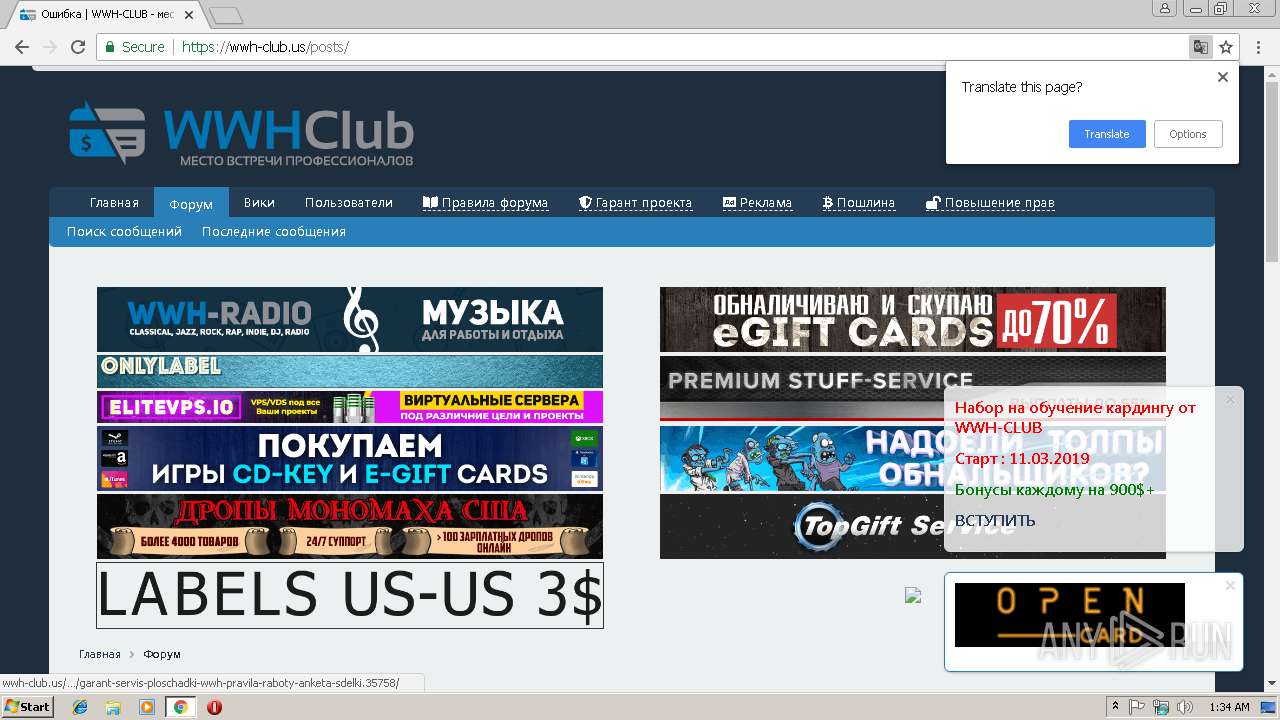This screenshot has width=1280, height=720.
Task: Click the WWH Club site logo
Action: (241, 133)
